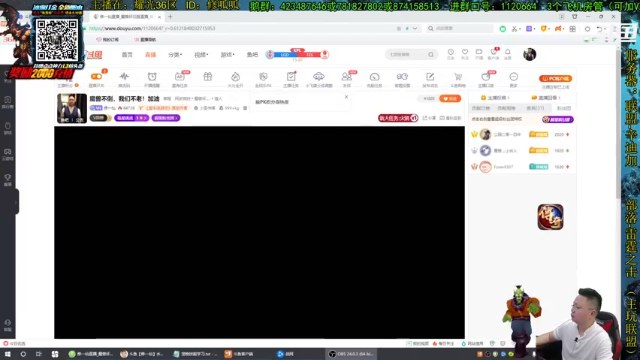
Task: Open the UFO spaceship icon
Action: pyautogui.click(x=319, y=76)
